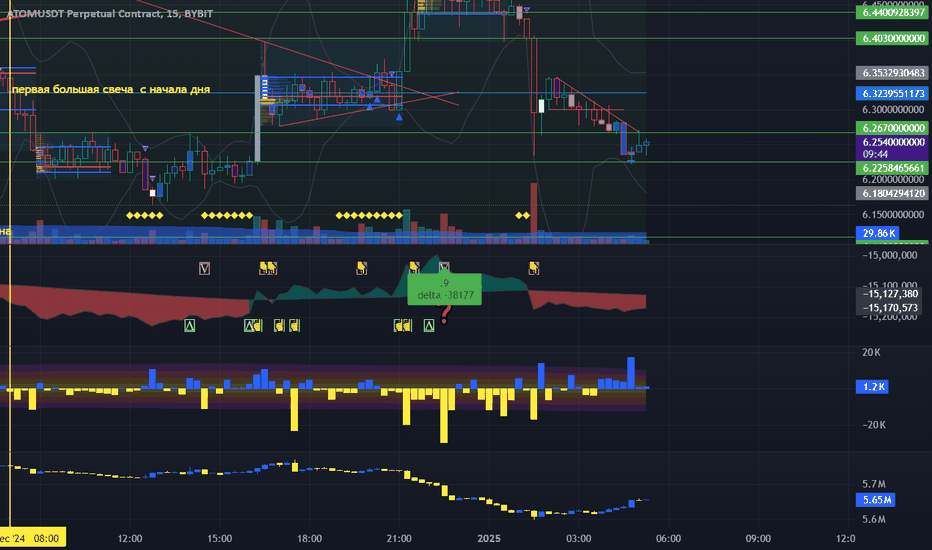
Task: Click the 03:00 time axis label
Action: click(578, 538)
